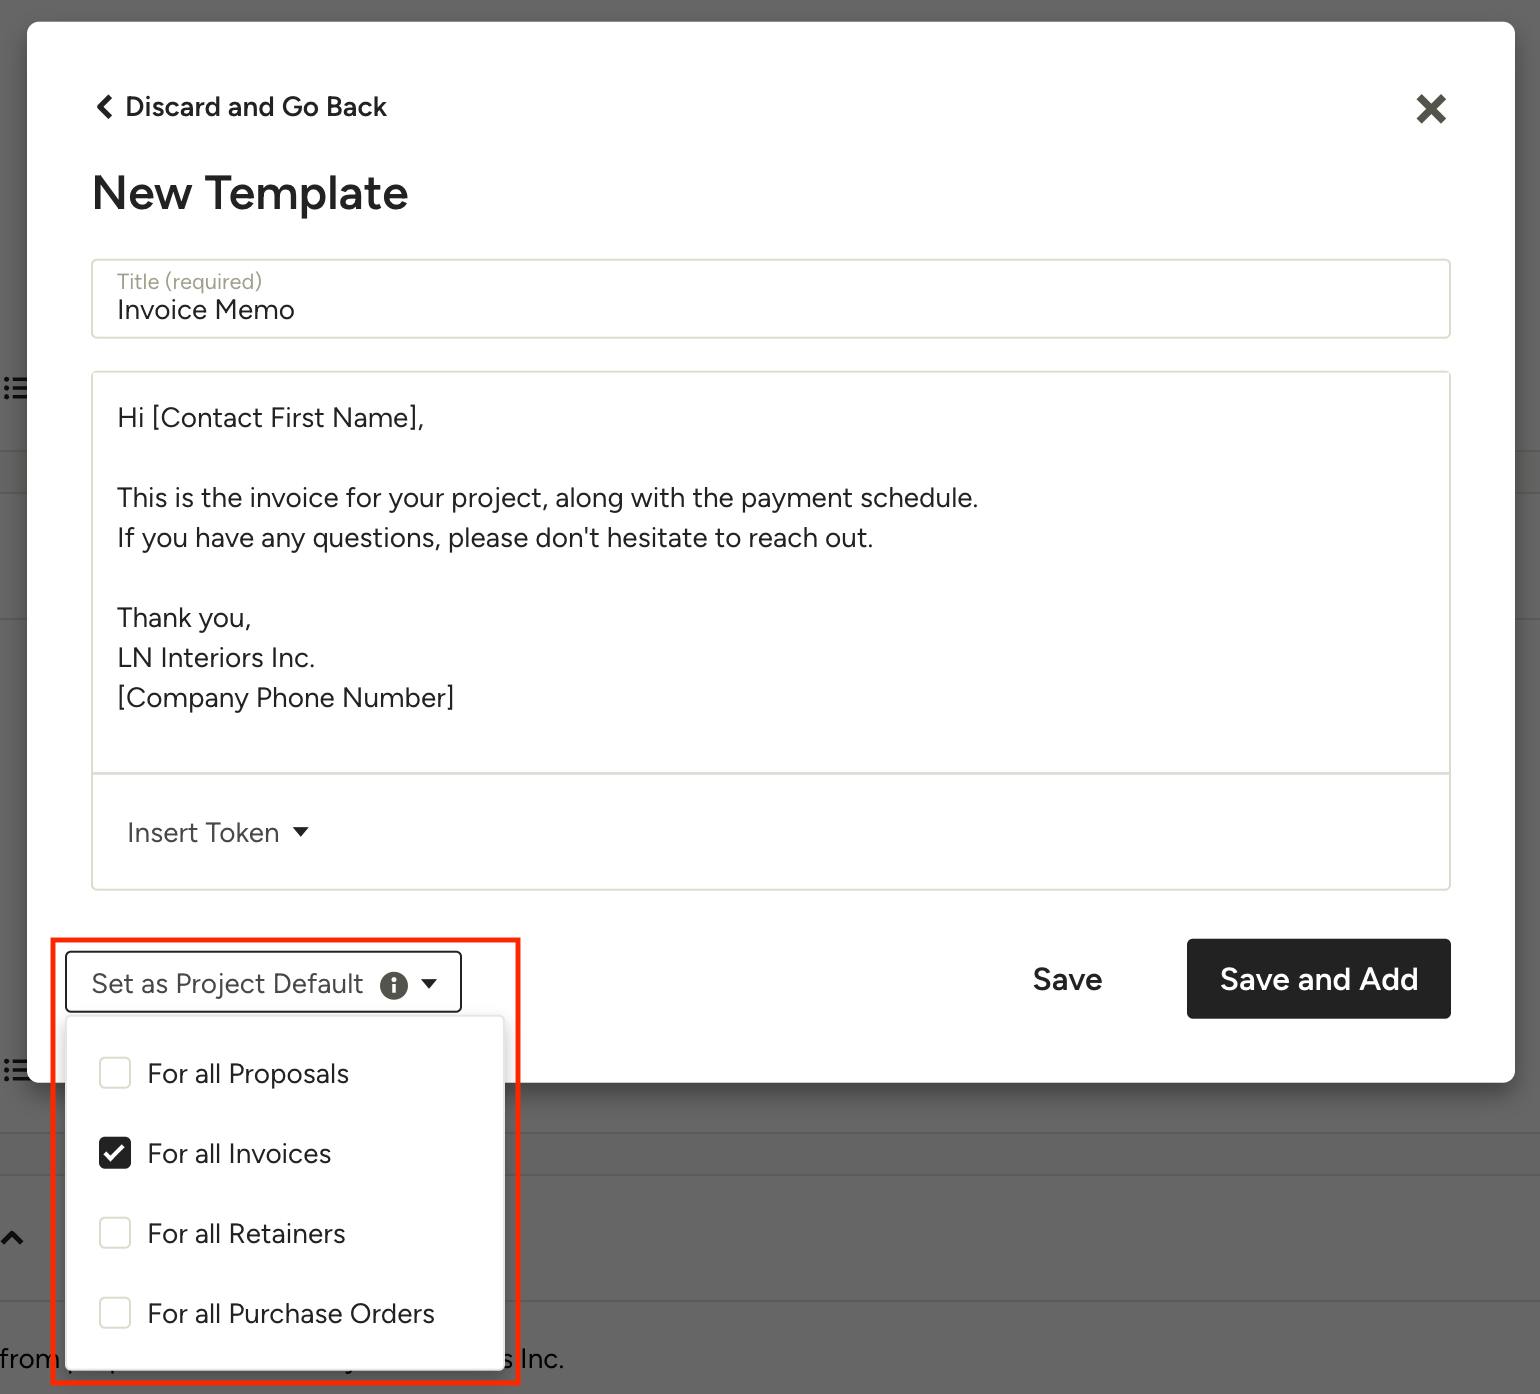This screenshot has width=1540, height=1394.
Task: Click inside the template body text area
Action: (771, 572)
